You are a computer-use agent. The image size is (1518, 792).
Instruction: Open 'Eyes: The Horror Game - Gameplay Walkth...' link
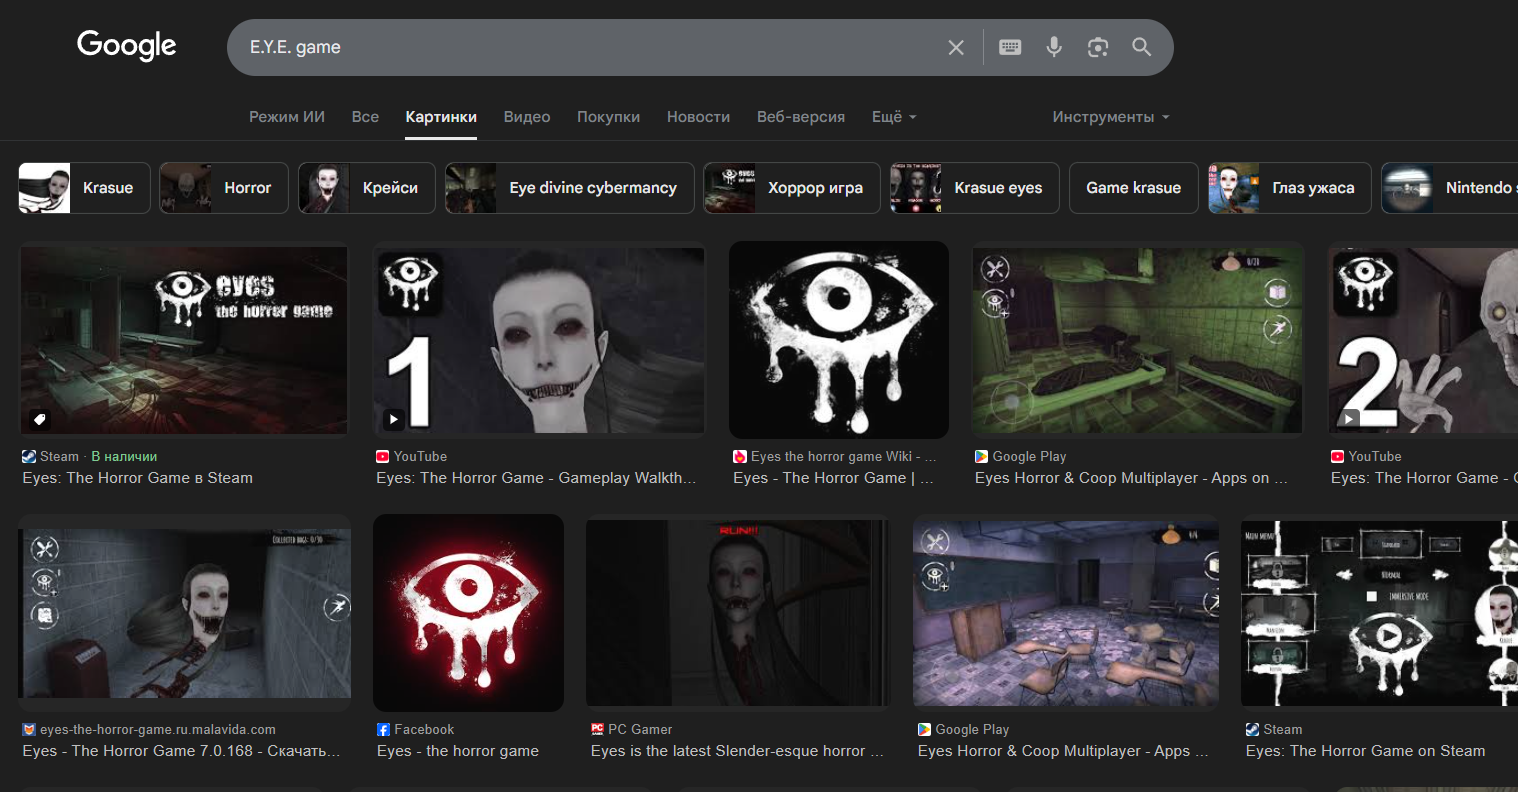coord(536,478)
